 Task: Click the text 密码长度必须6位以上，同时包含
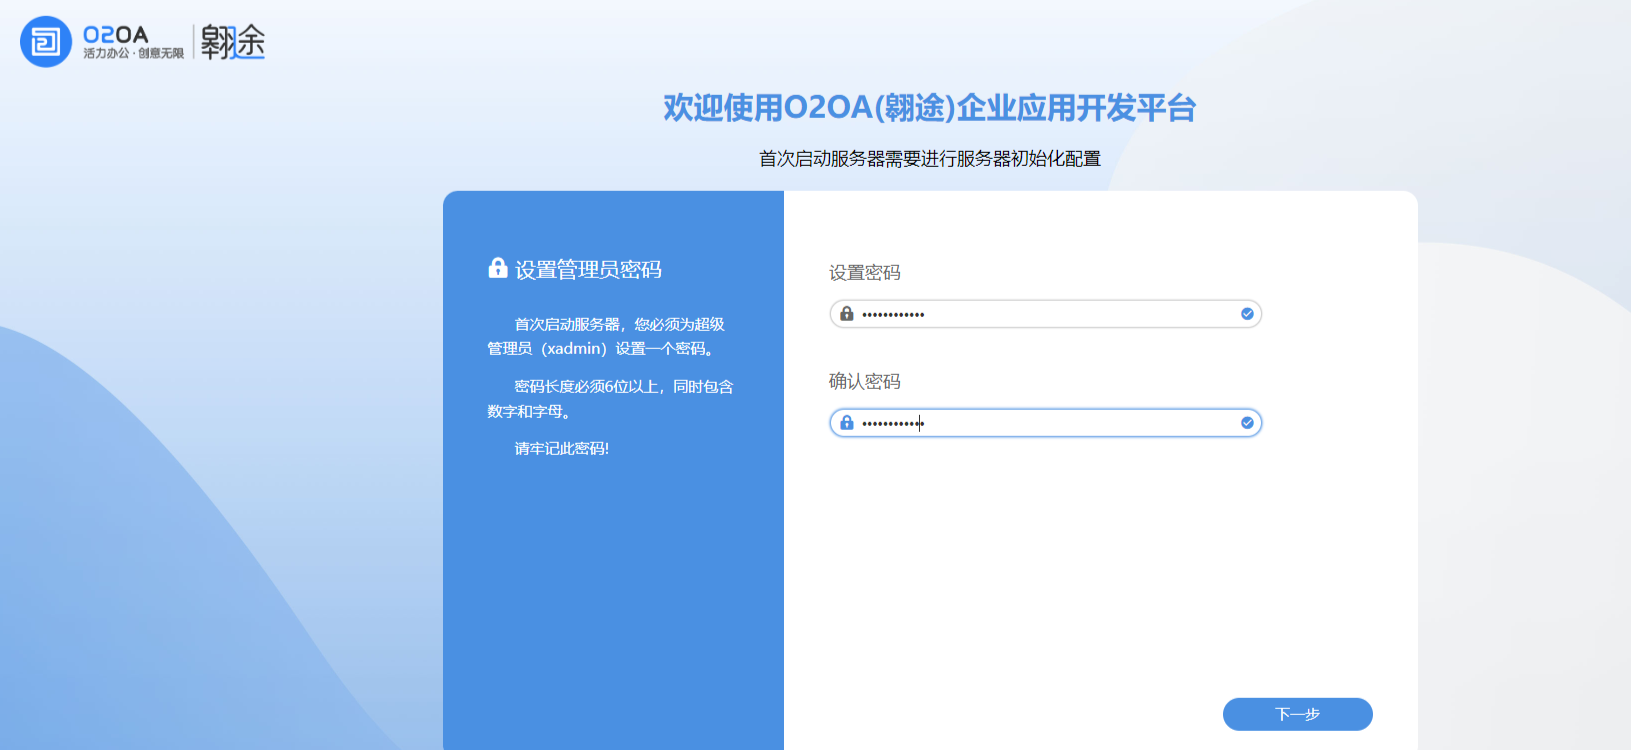(624, 387)
